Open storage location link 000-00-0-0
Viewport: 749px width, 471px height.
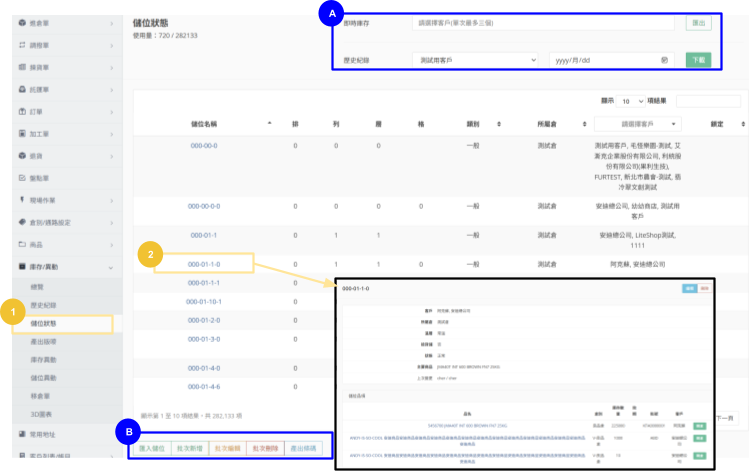(x=204, y=206)
